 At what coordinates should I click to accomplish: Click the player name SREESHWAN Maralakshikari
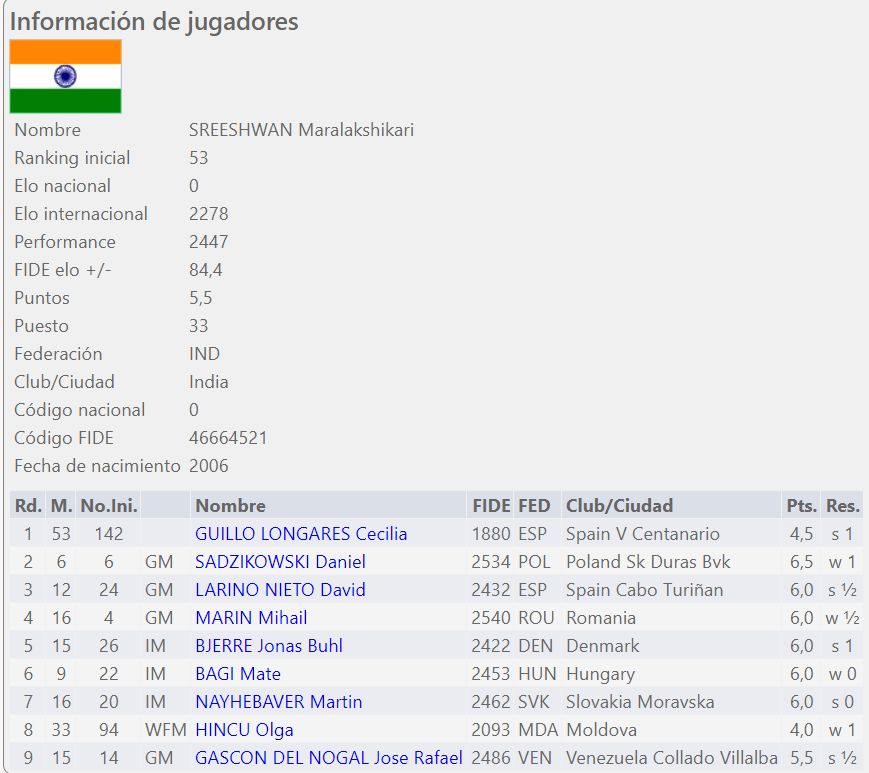tap(301, 130)
